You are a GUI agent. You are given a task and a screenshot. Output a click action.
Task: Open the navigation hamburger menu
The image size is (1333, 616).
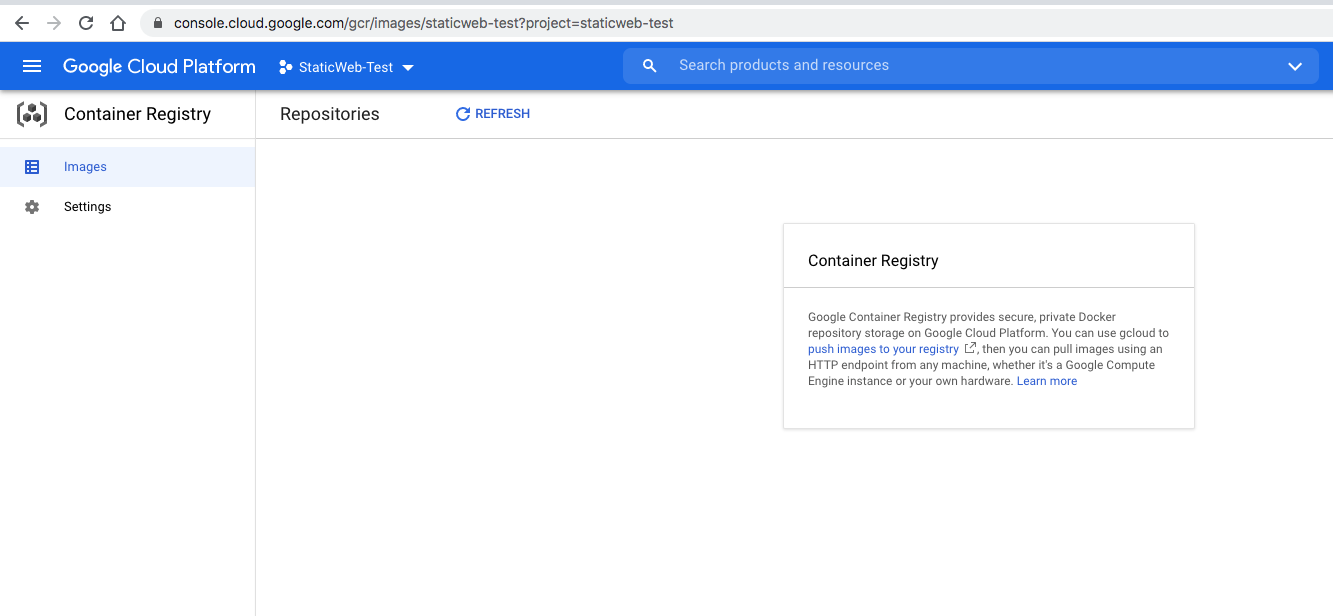(31, 66)
